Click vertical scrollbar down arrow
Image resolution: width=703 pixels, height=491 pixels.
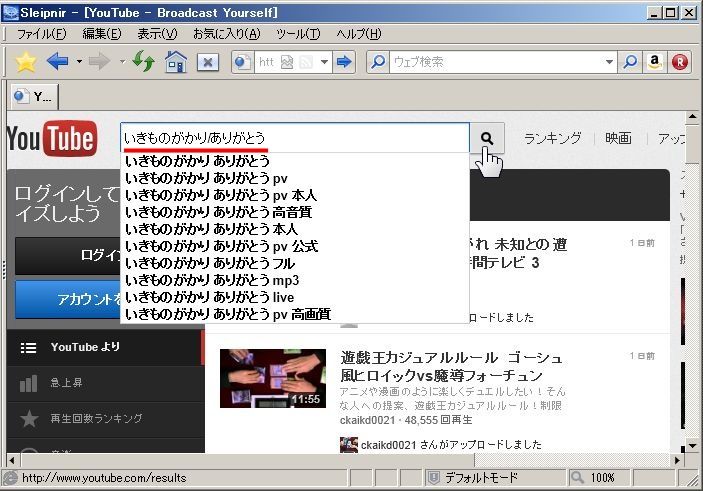(692, 446)
